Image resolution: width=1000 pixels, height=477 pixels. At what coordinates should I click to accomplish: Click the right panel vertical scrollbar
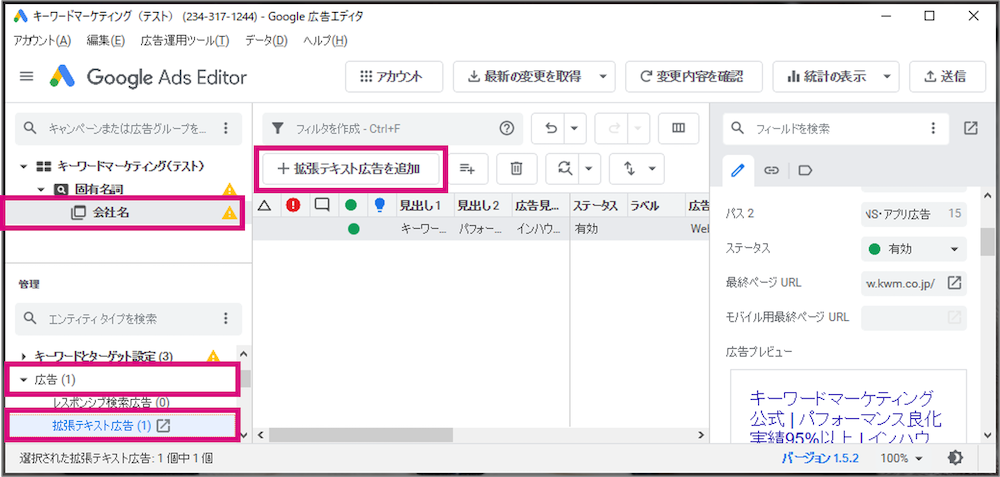pyautogui.click(x=989, y=242)
